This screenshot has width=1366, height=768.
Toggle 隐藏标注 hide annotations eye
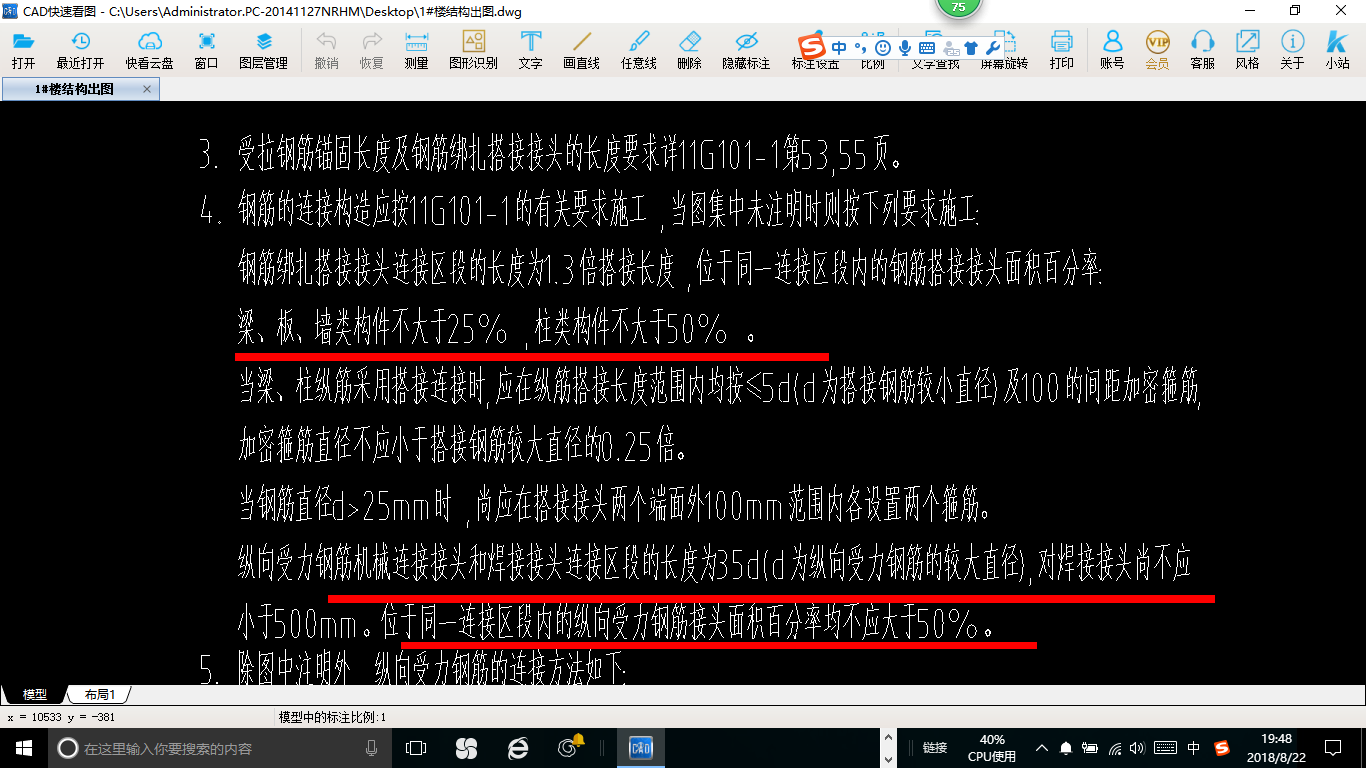tap(746, 50)
